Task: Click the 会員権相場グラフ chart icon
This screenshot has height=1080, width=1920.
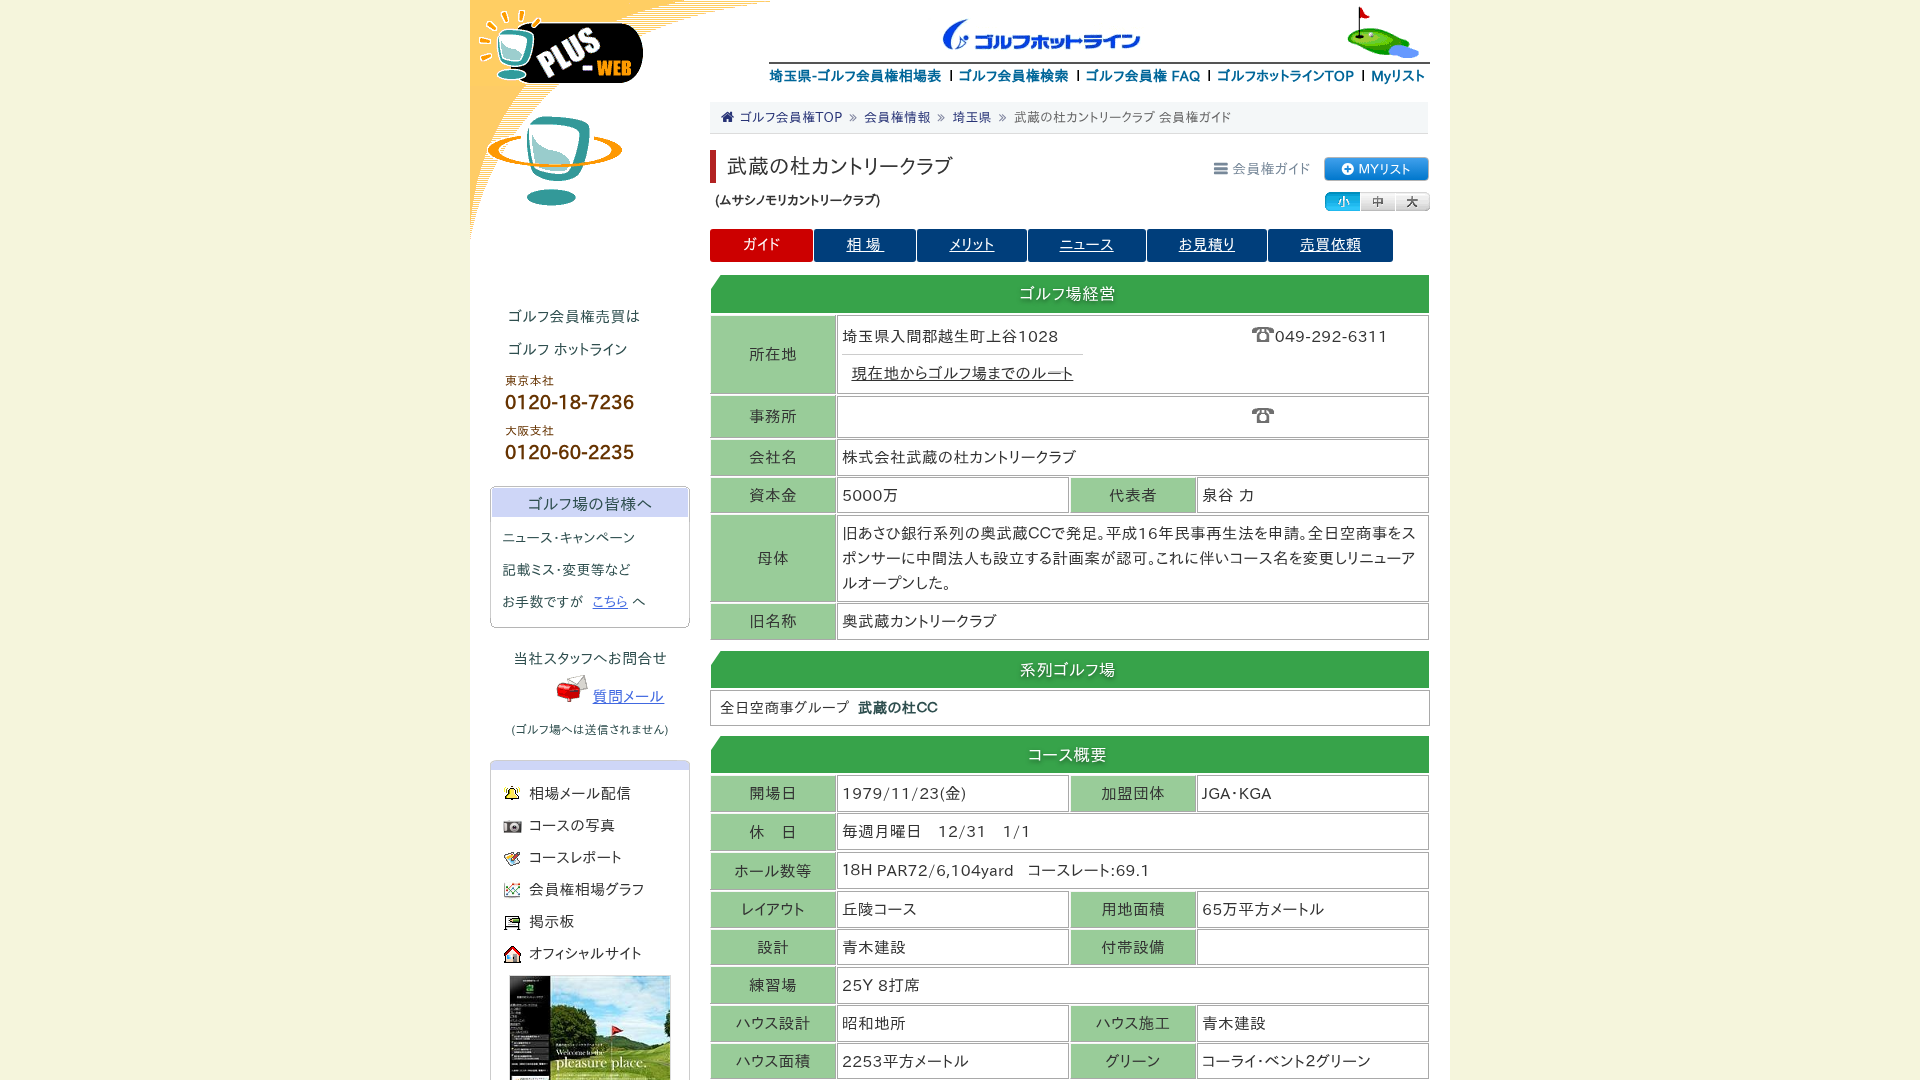Action: click(512, 890)
